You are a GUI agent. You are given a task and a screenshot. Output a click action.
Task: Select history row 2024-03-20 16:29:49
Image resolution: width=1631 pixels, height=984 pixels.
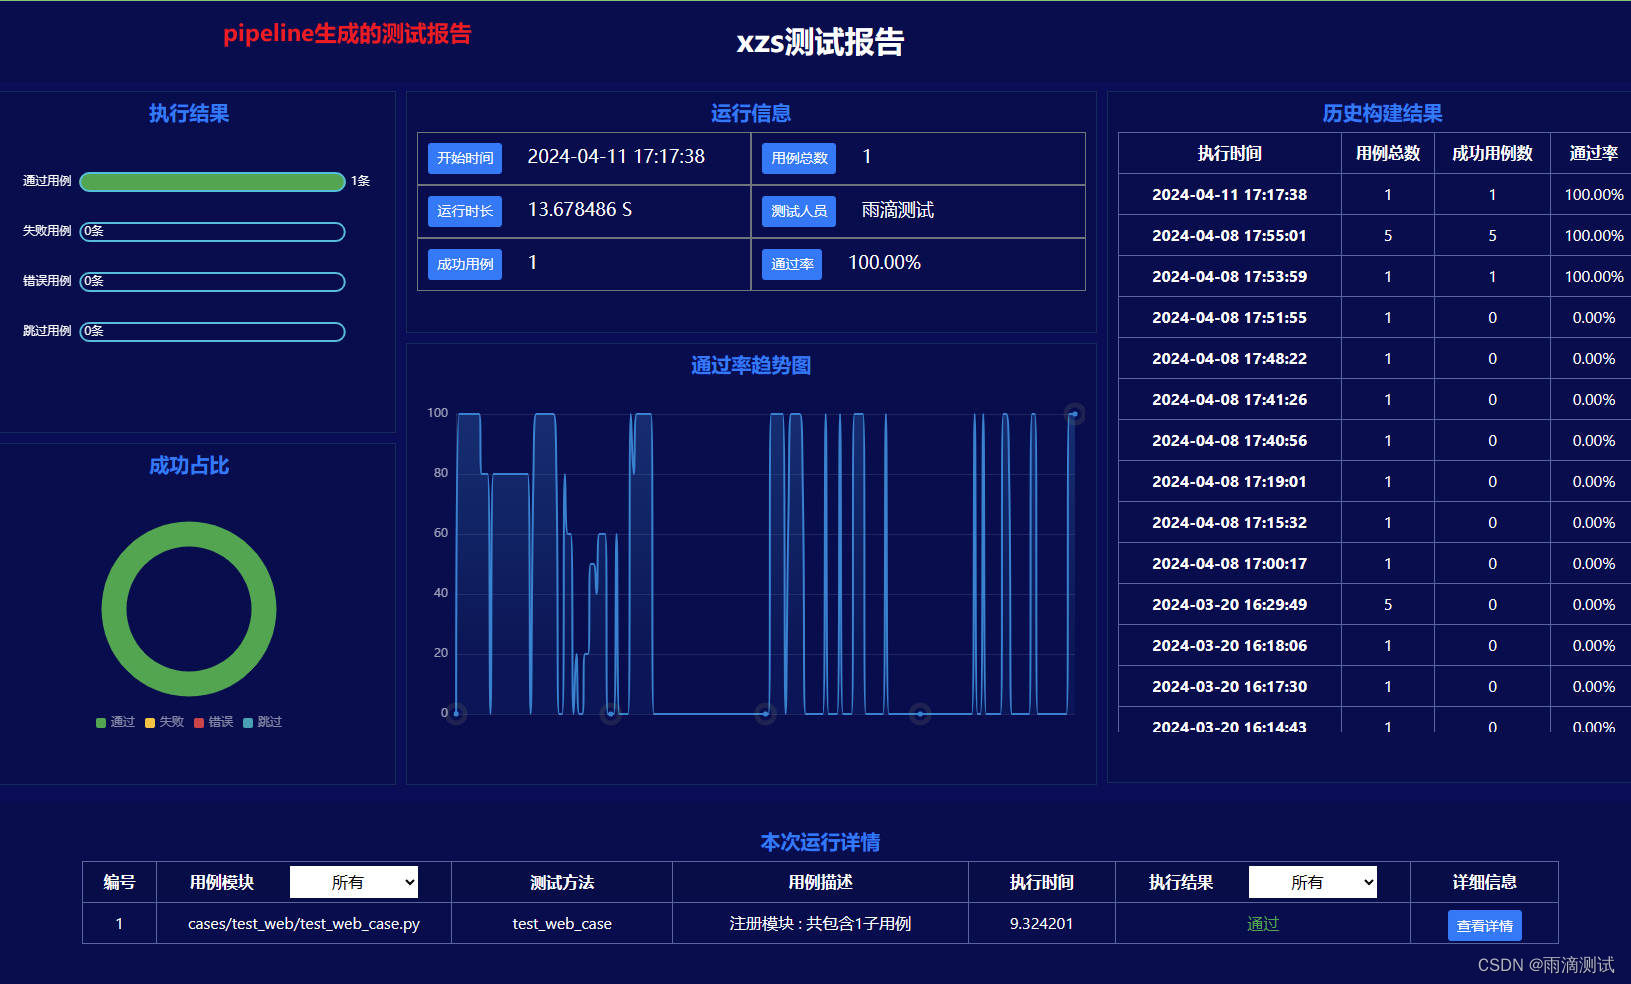(x=1375, y=605)
